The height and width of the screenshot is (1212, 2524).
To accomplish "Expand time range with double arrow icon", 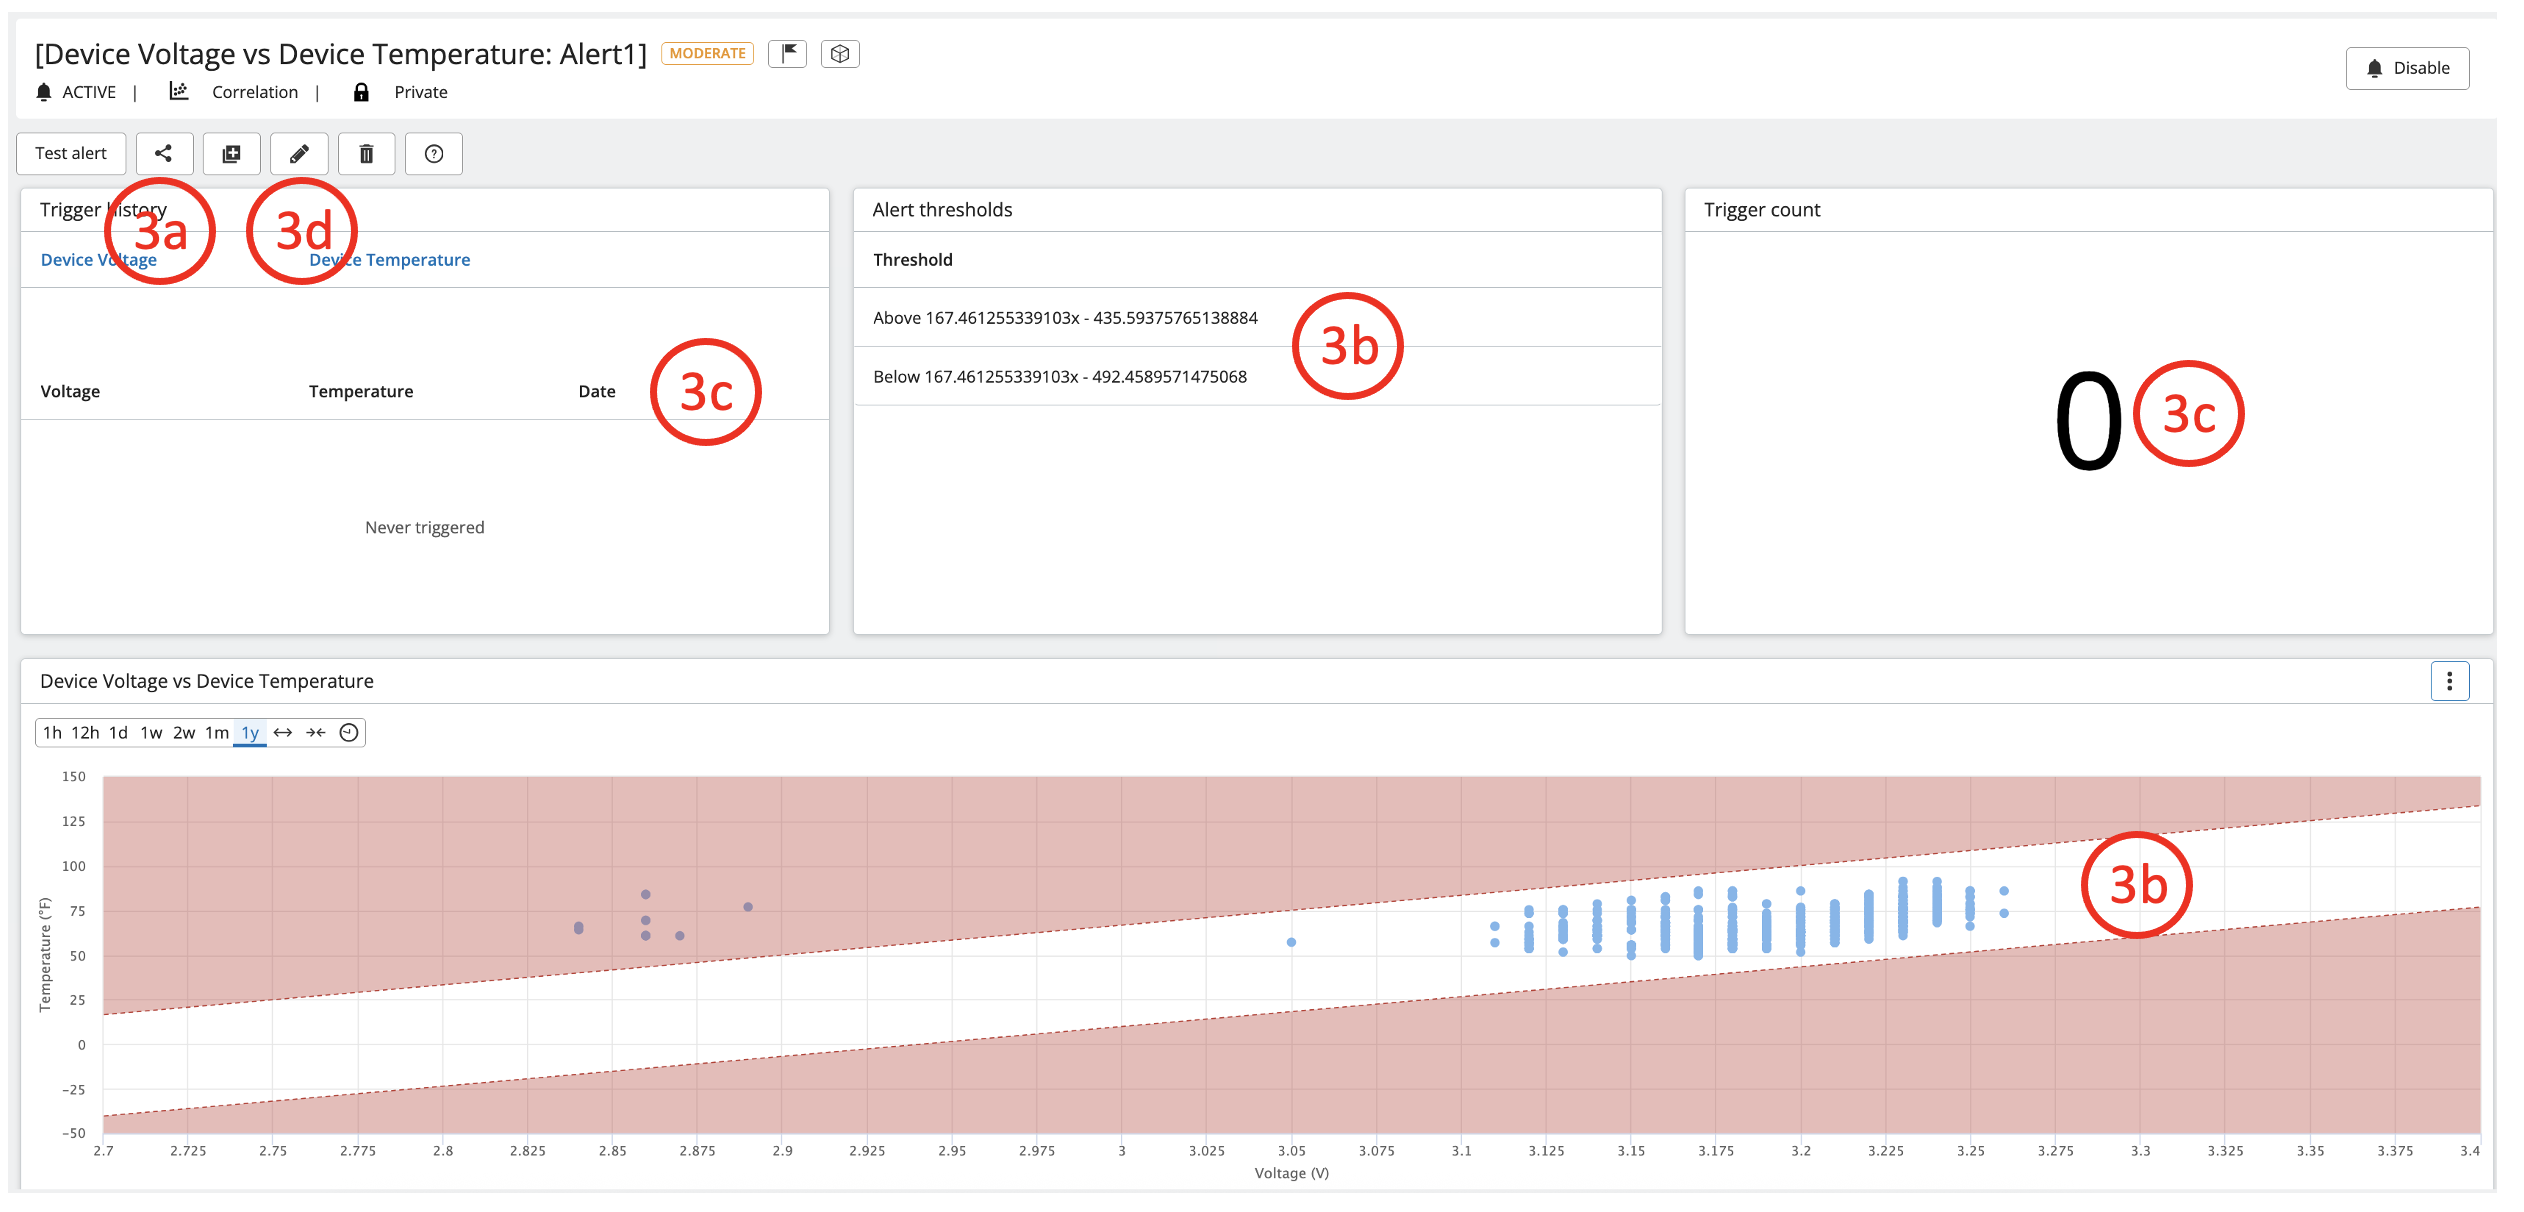I will click(283, 732).
